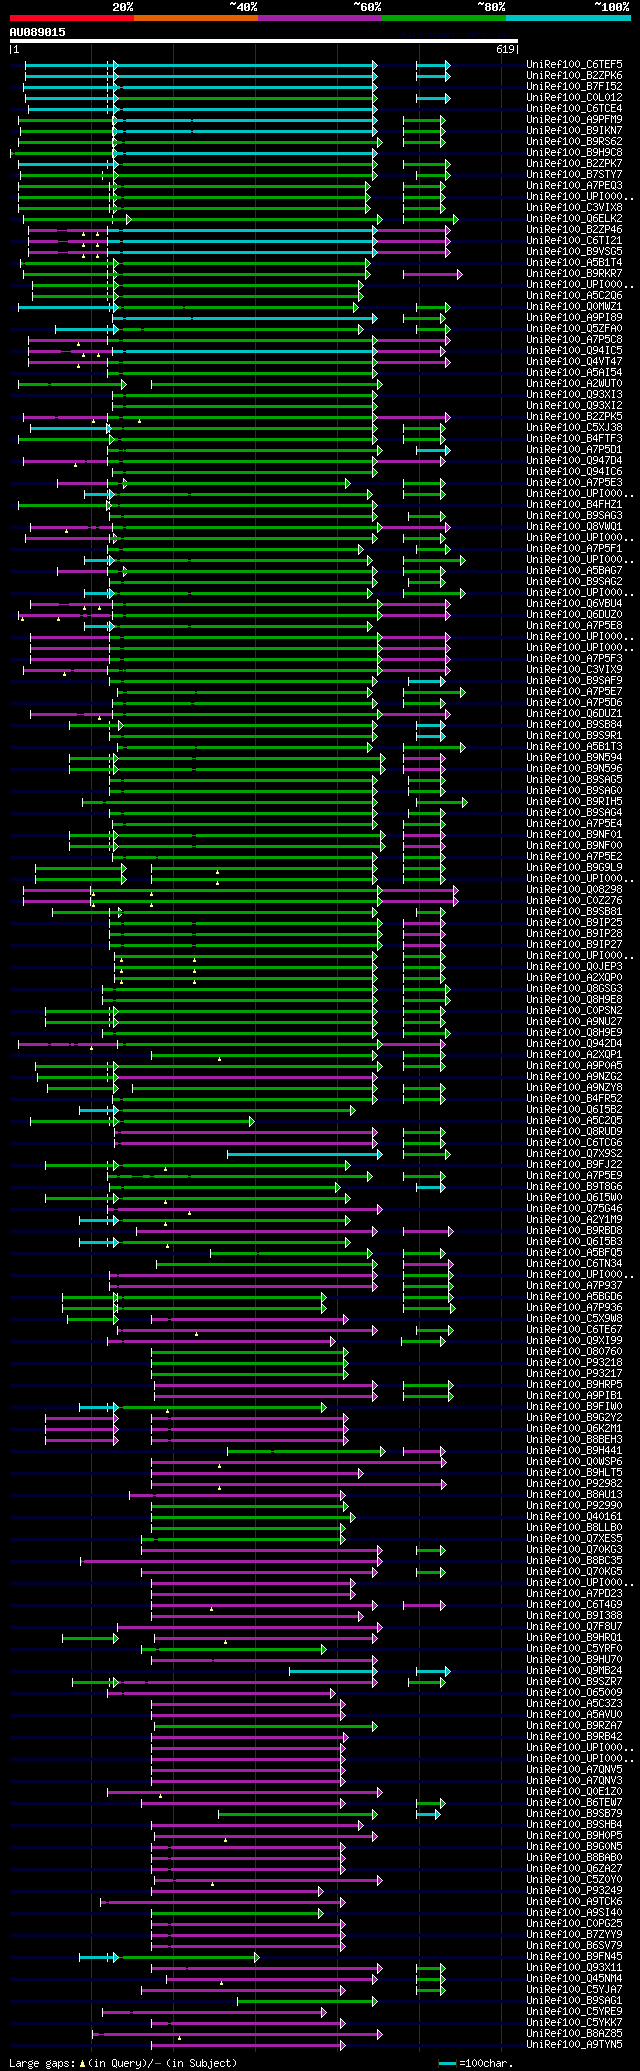Open hit UniRef100_B9T8G6

[x=574, y=1186]
